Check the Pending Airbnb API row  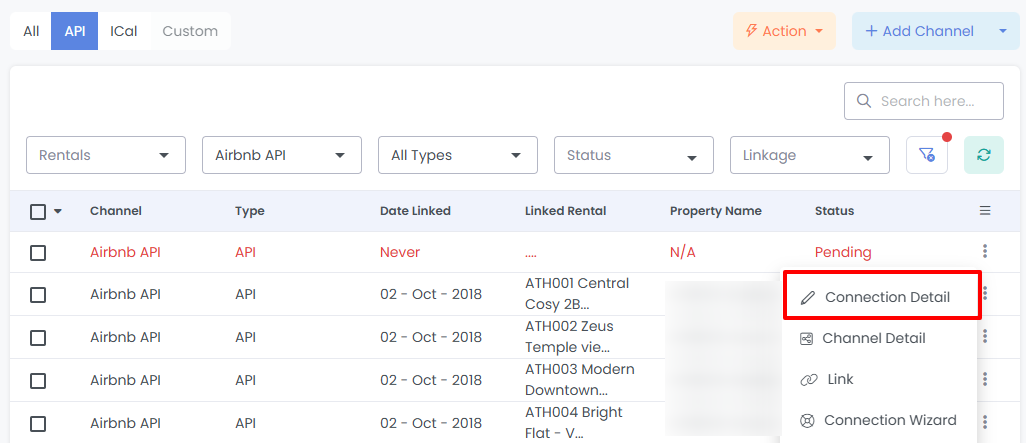point(38,253)
